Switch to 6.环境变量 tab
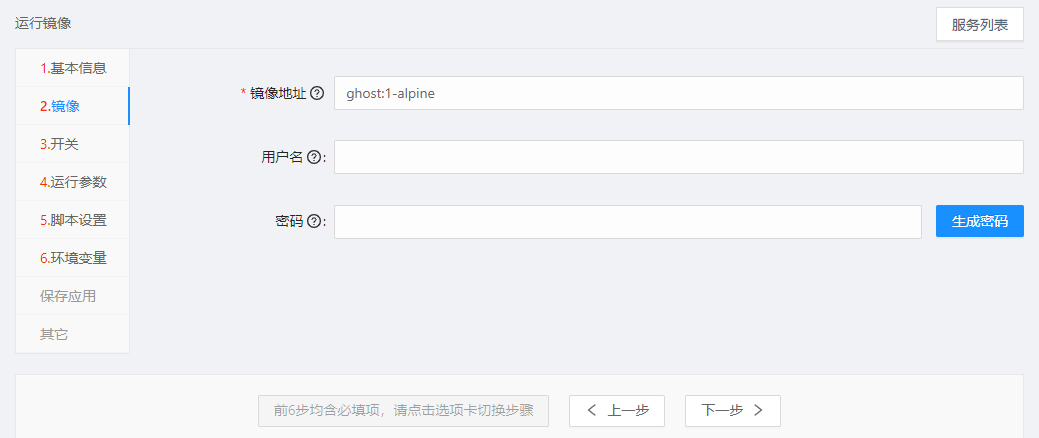Image resolution: width=1039 pixels, height=438 pixels. click(x=73, y=258)
